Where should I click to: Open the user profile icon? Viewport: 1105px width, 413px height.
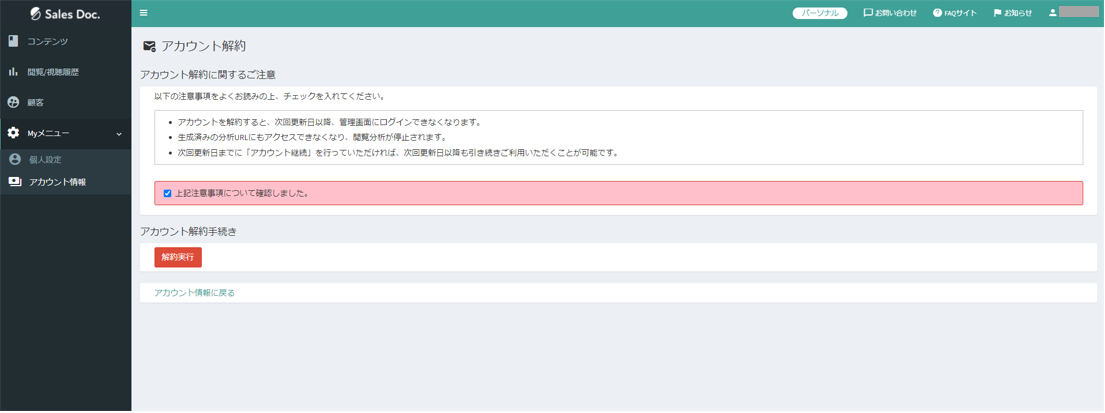coord(1053,13)
